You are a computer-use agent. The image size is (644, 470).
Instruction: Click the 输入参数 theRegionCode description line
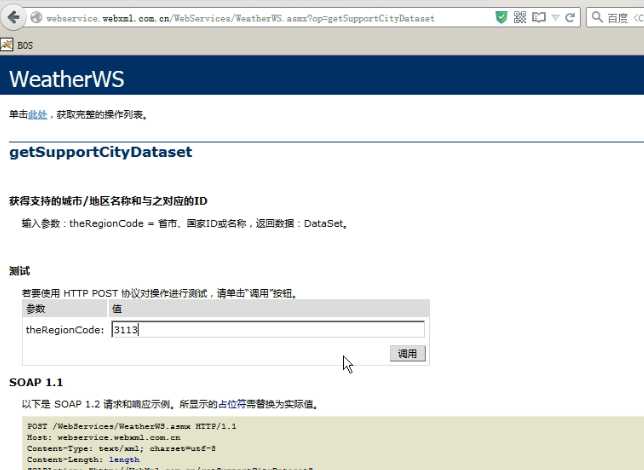[185, 224]
